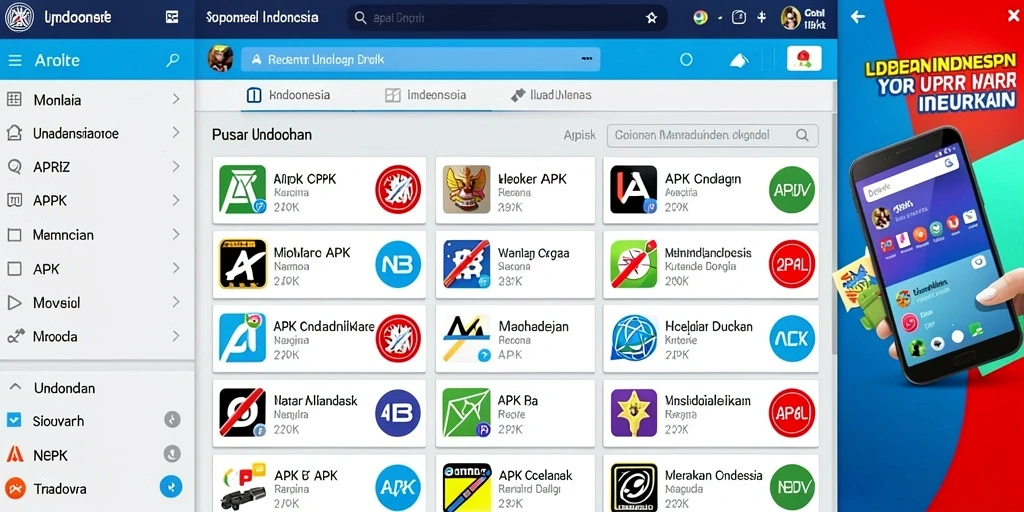The height and width of the screenshot is (512, 1024).
Task: Click the Tradovra orange icon
Action: 14,488
